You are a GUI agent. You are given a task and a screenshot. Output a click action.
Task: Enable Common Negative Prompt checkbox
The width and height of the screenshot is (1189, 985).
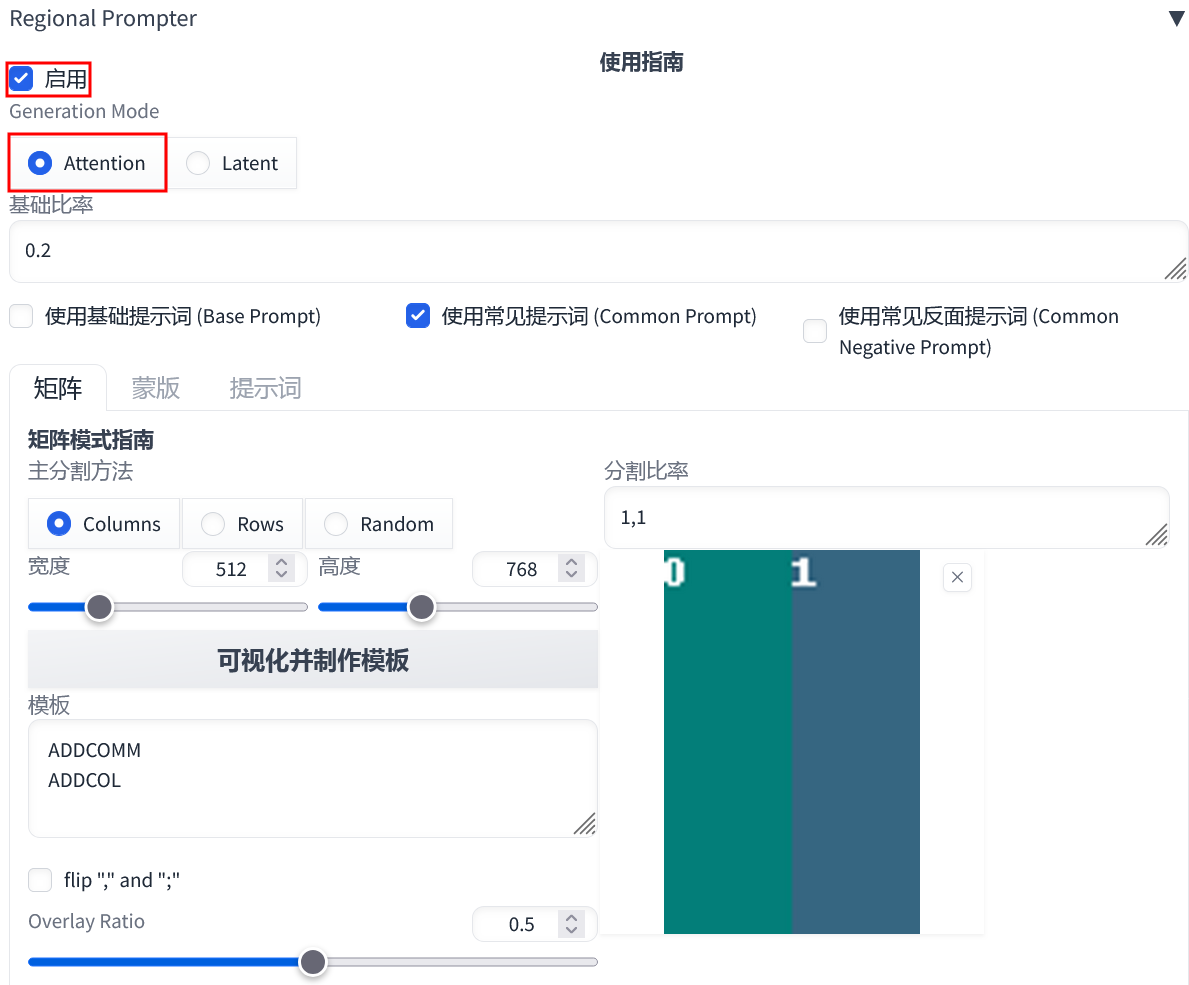815,331
